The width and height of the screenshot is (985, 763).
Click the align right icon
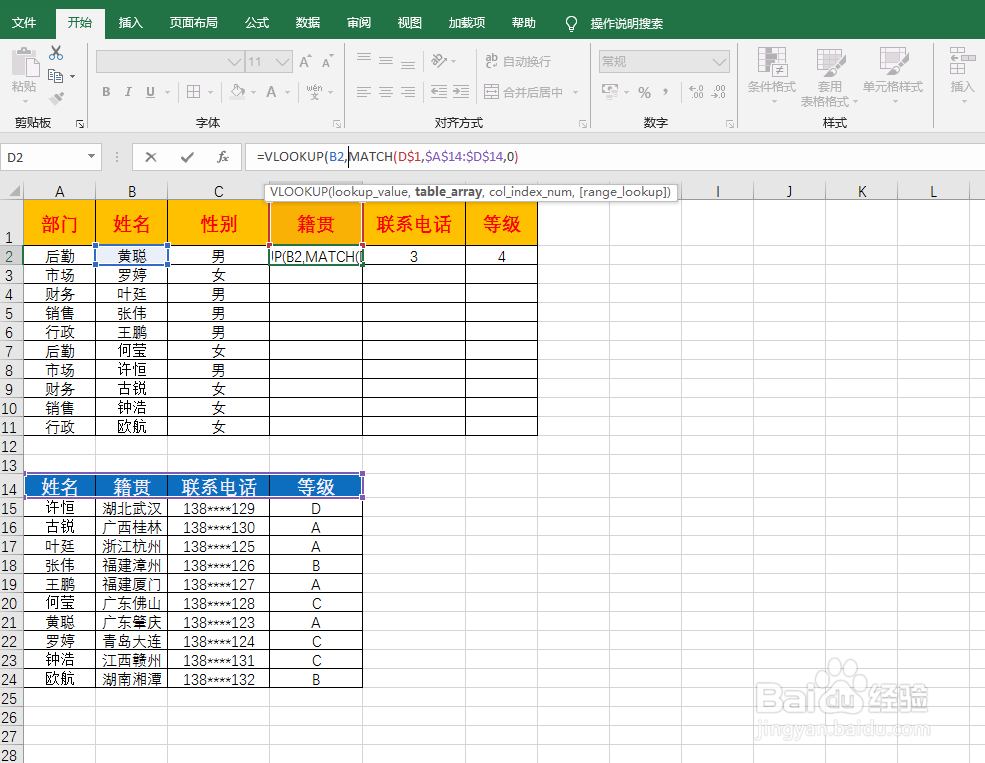pyautogui.click(x=408, y=92)
